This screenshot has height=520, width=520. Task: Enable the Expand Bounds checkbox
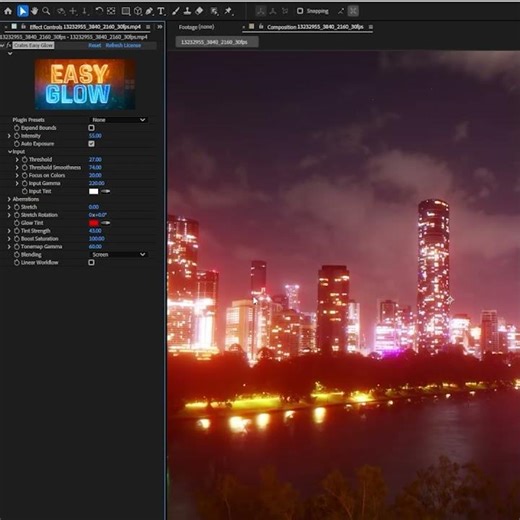91,128
